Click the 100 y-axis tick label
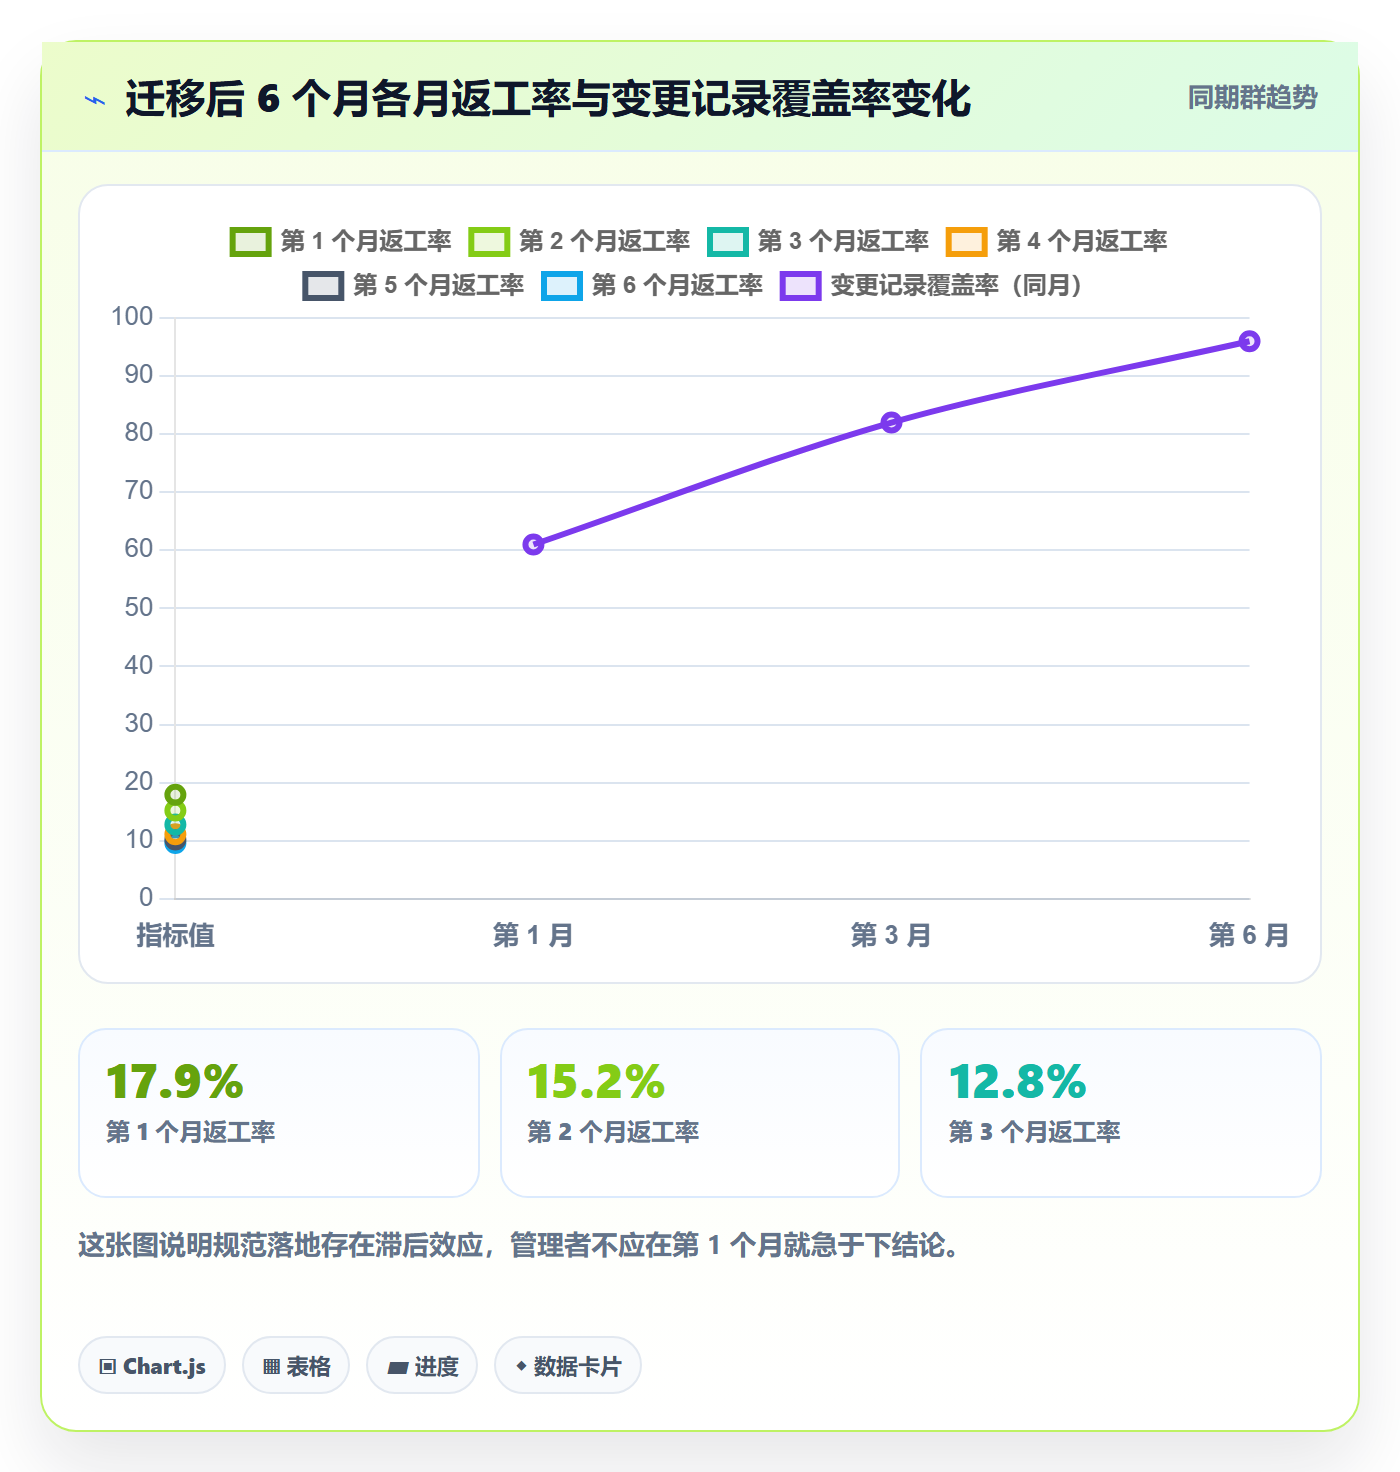 point(132,317)
